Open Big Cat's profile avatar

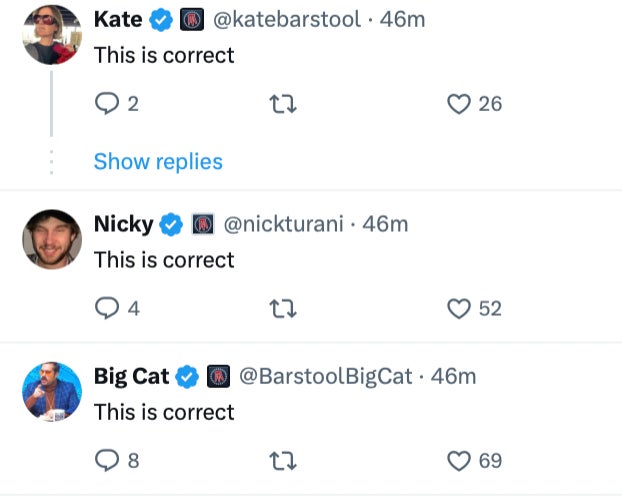[x=51, y=391]
